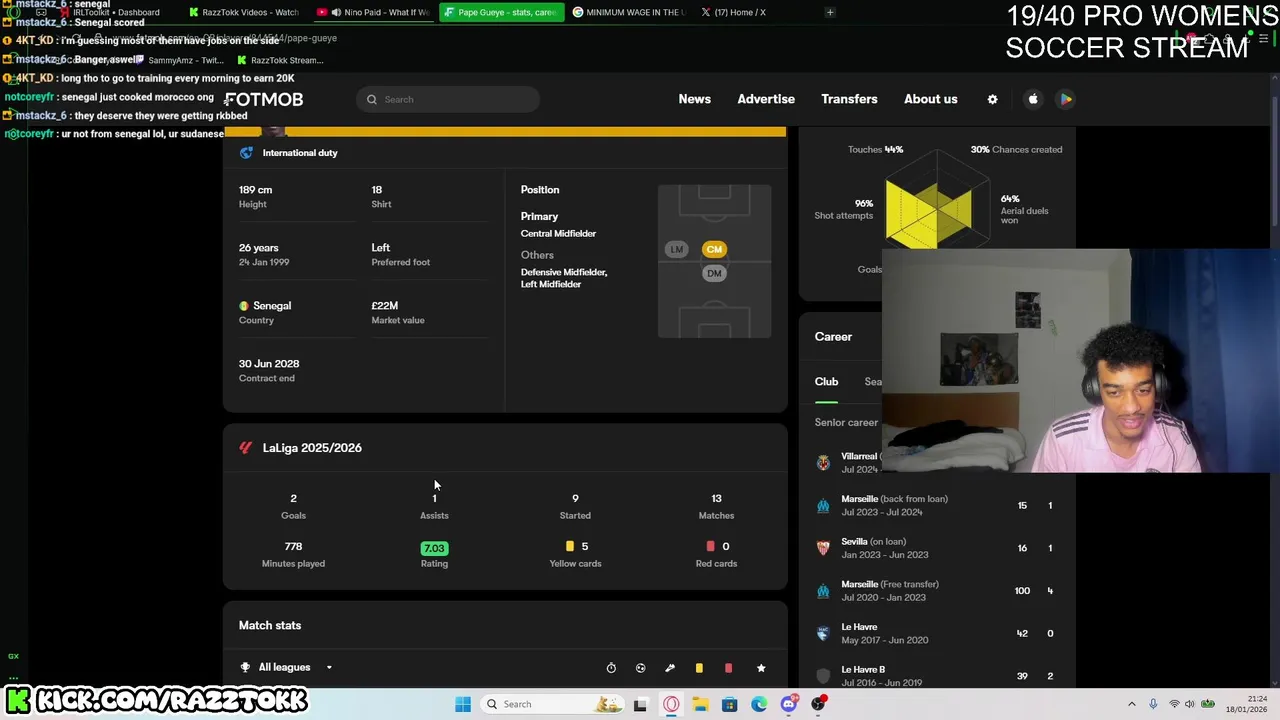Expand the All leagues dropdown

(x=287, y=667)
